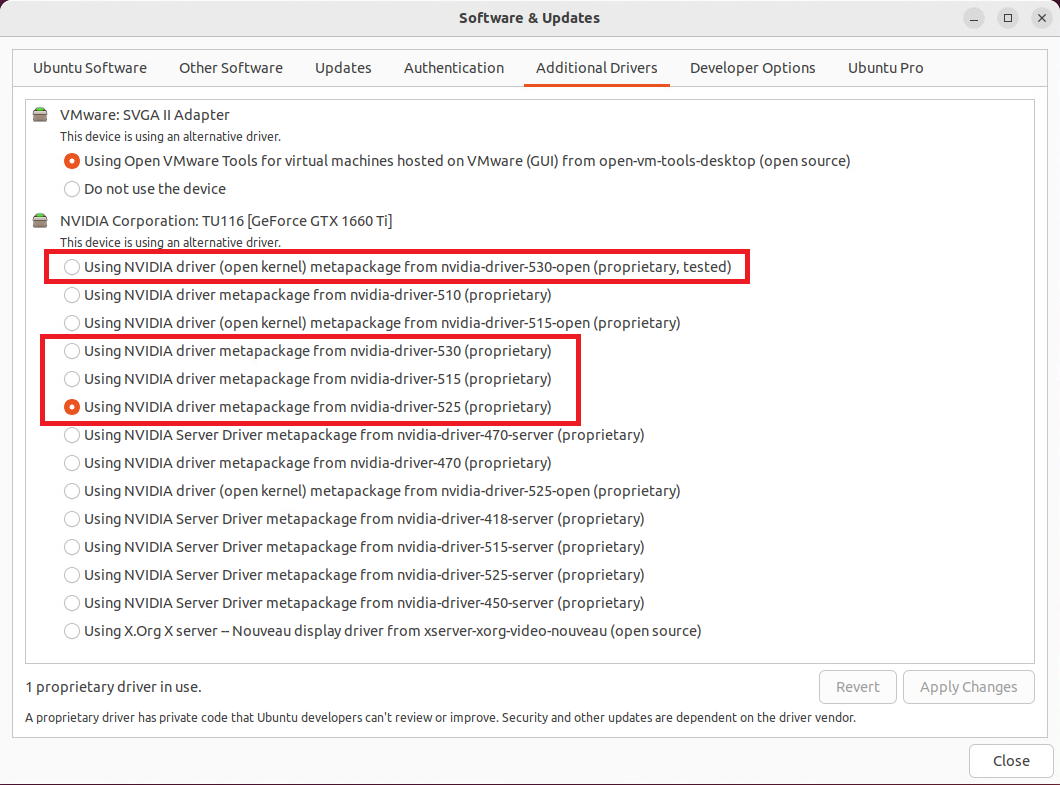1060x785 pixels.
Task: Maximize the Software & Updates window
Action: tap(1008, 18)
